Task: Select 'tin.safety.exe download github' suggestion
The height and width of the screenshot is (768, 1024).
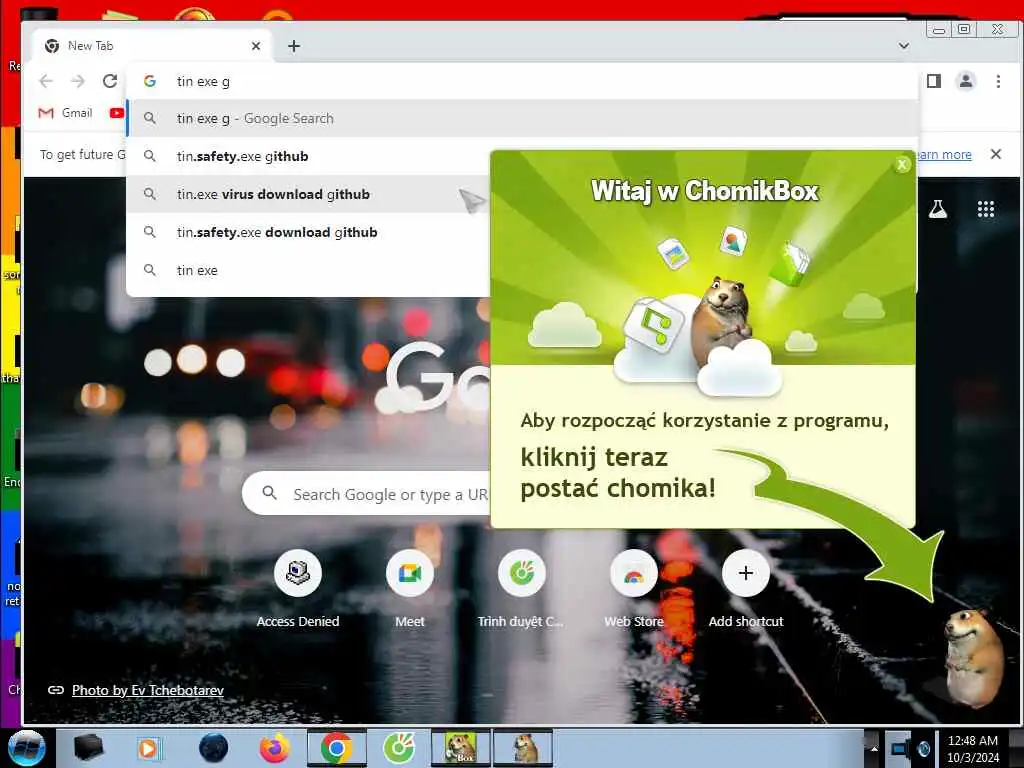Action: [x=308, y=232]
